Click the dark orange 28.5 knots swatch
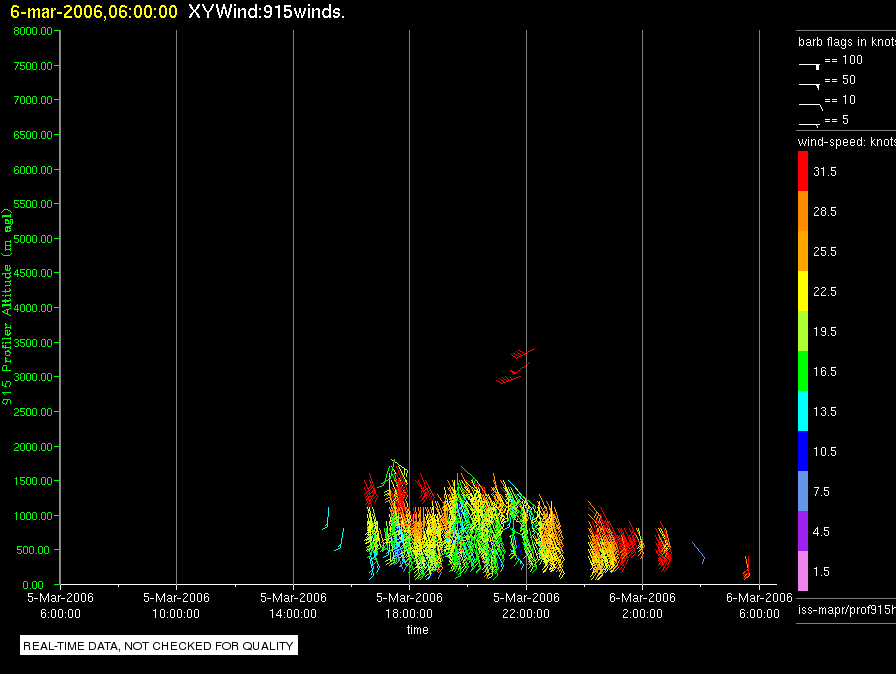 click(803, 211)
